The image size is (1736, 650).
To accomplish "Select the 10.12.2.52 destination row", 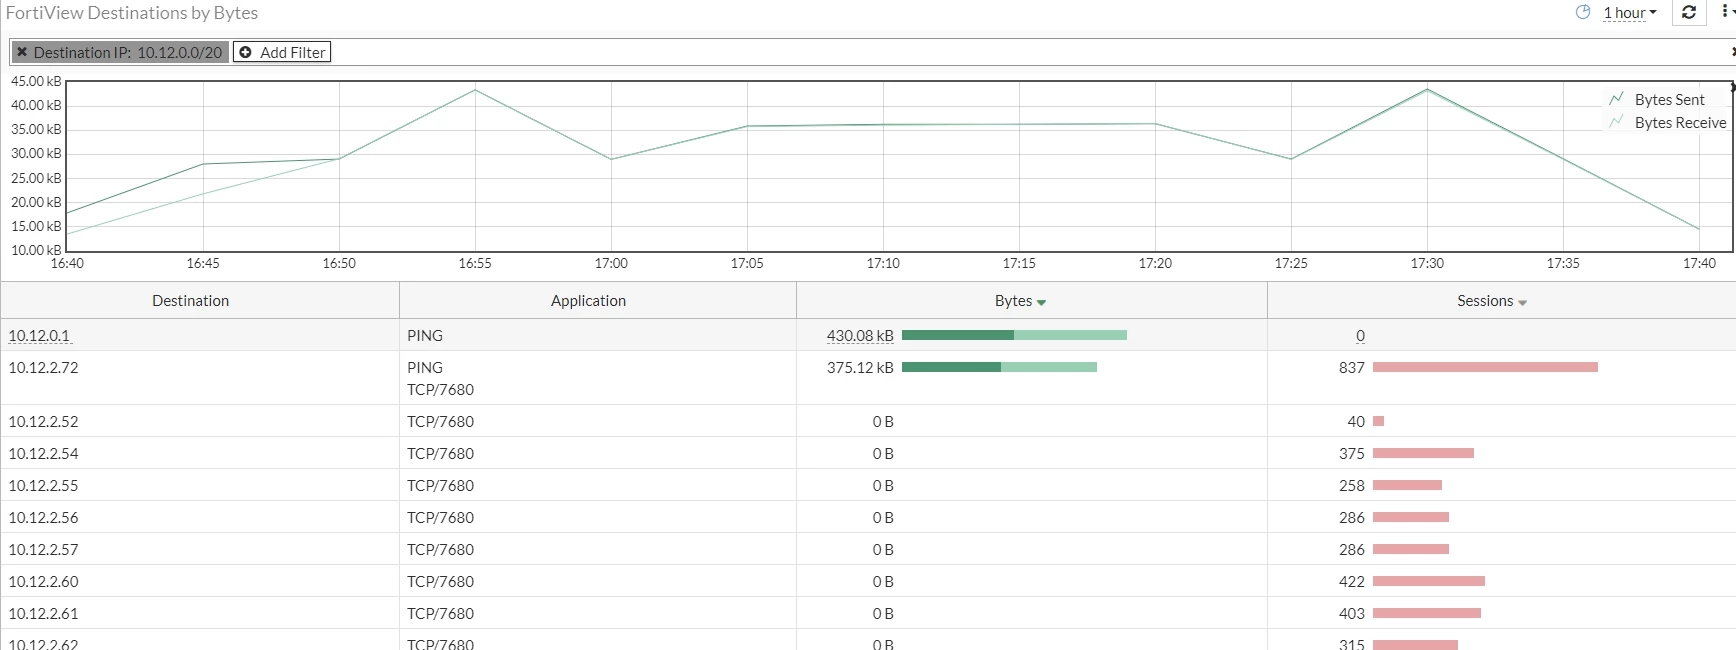I will tap(868, 421).
